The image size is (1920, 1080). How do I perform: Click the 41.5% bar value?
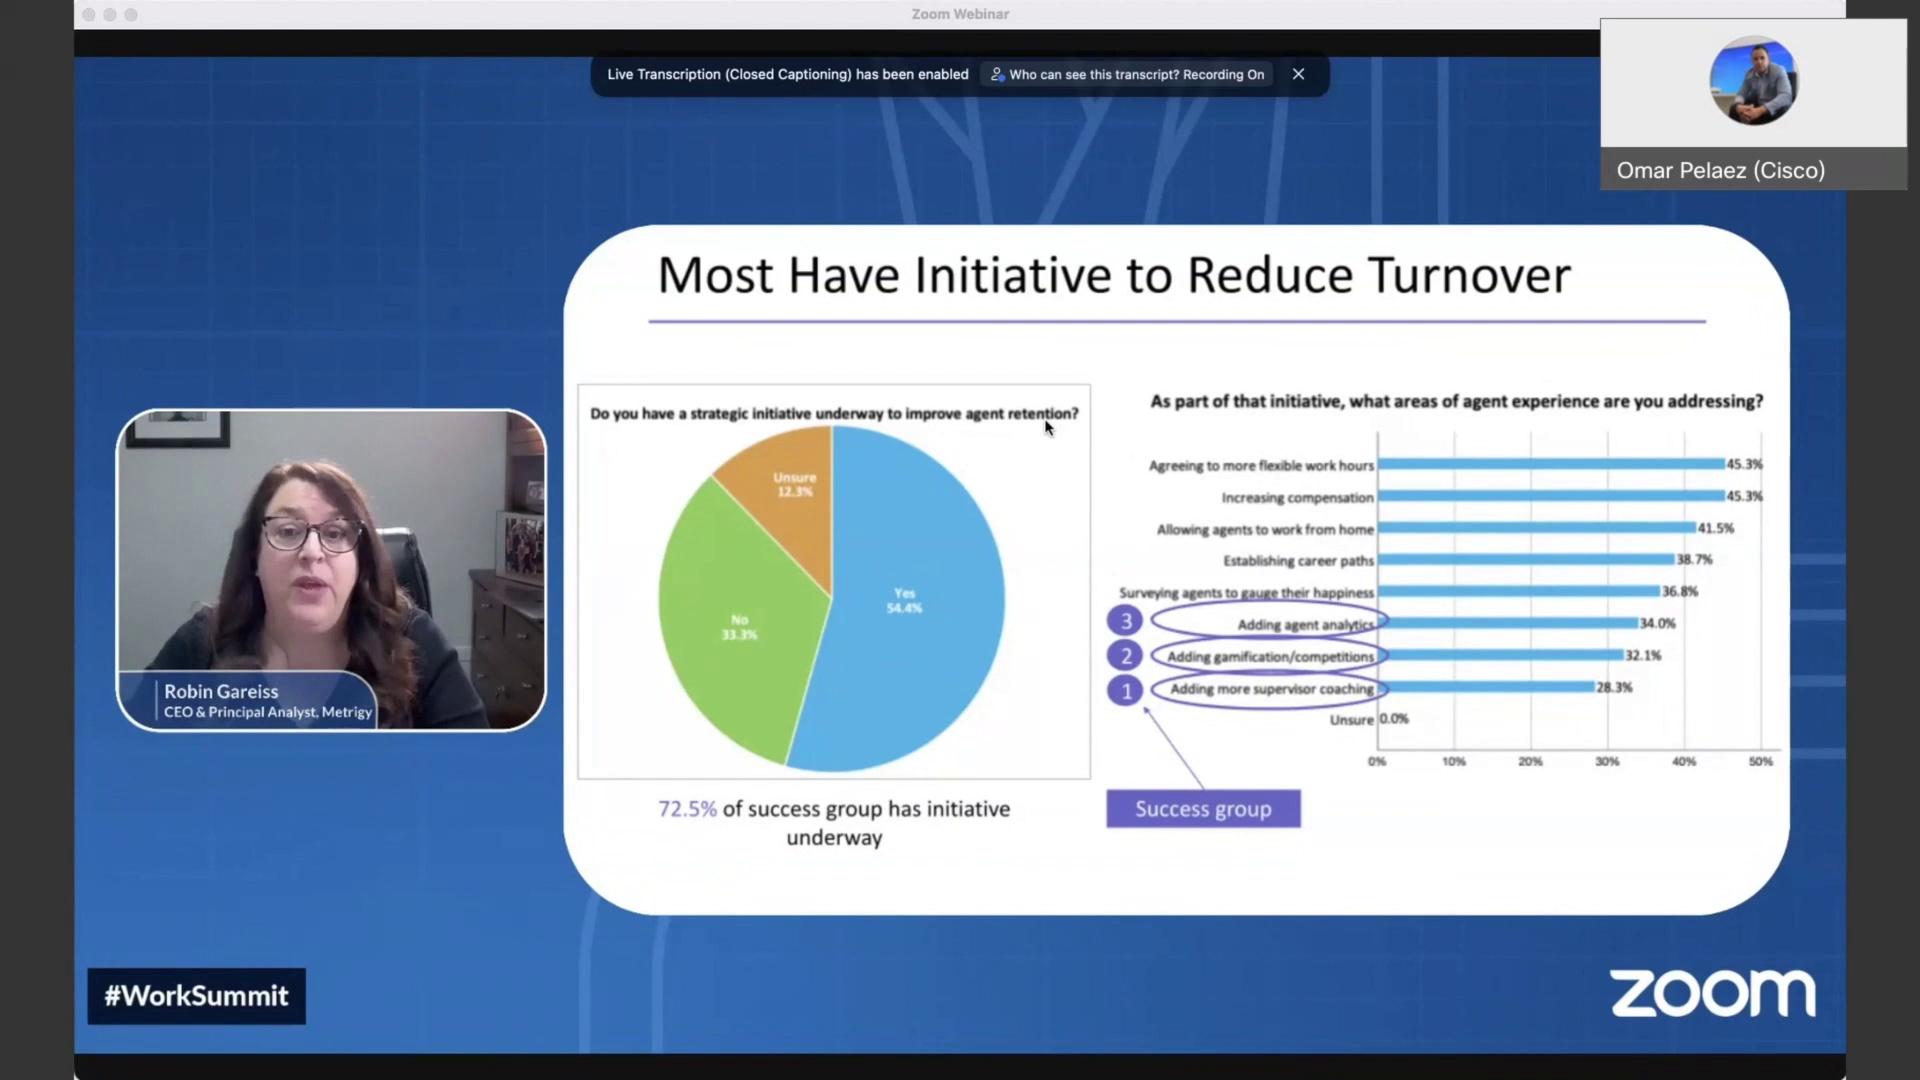1716,528
